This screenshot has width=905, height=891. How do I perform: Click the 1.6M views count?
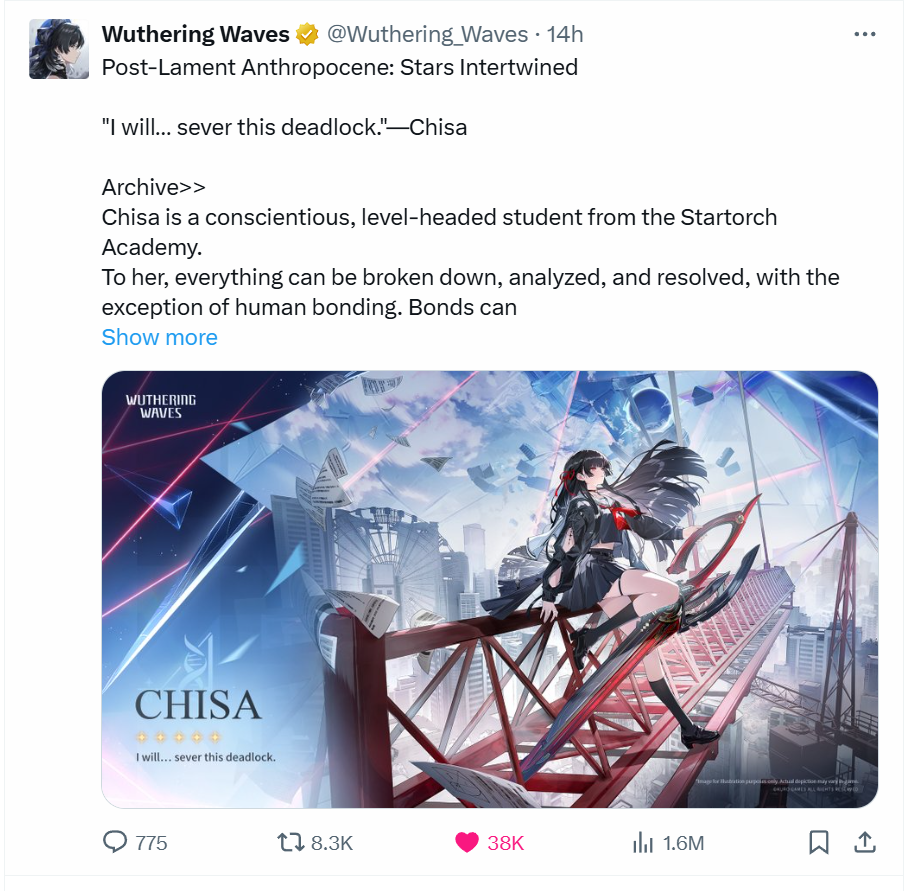[x=683, y=843]
